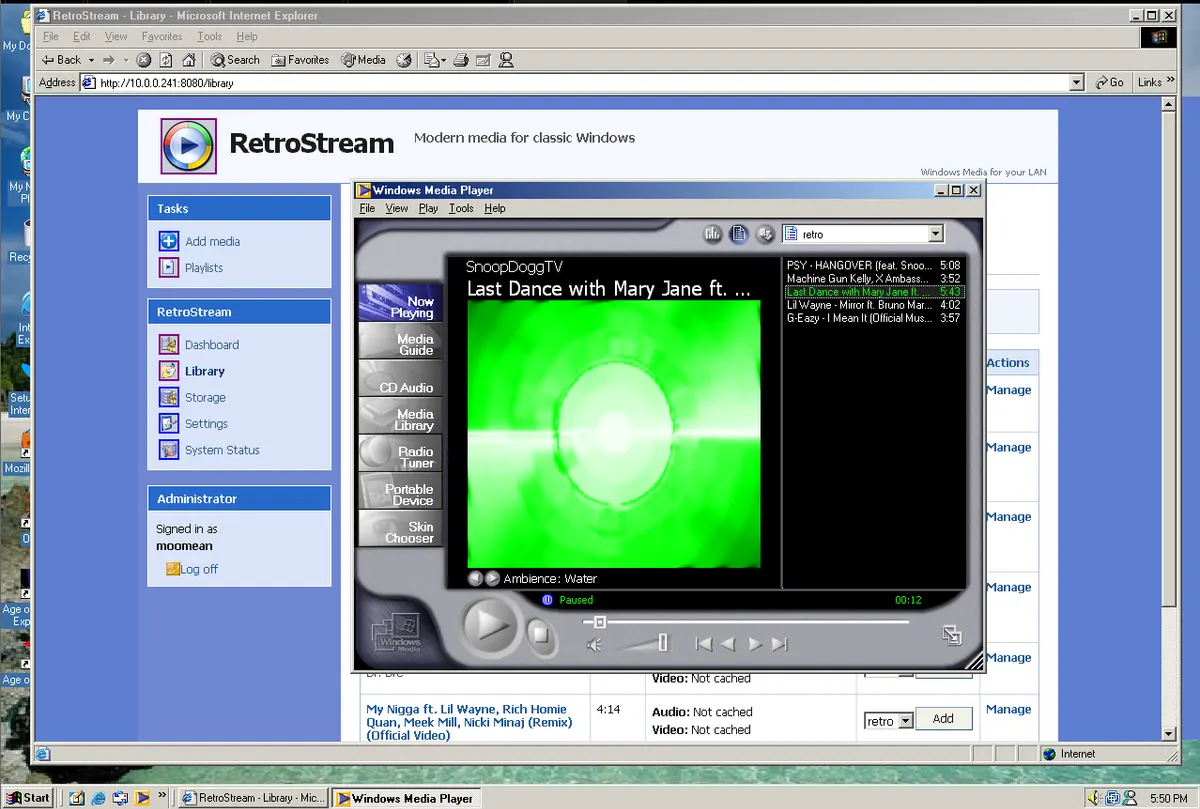Click the Add media link in Tasks
1200x809 pixels.
212,242
